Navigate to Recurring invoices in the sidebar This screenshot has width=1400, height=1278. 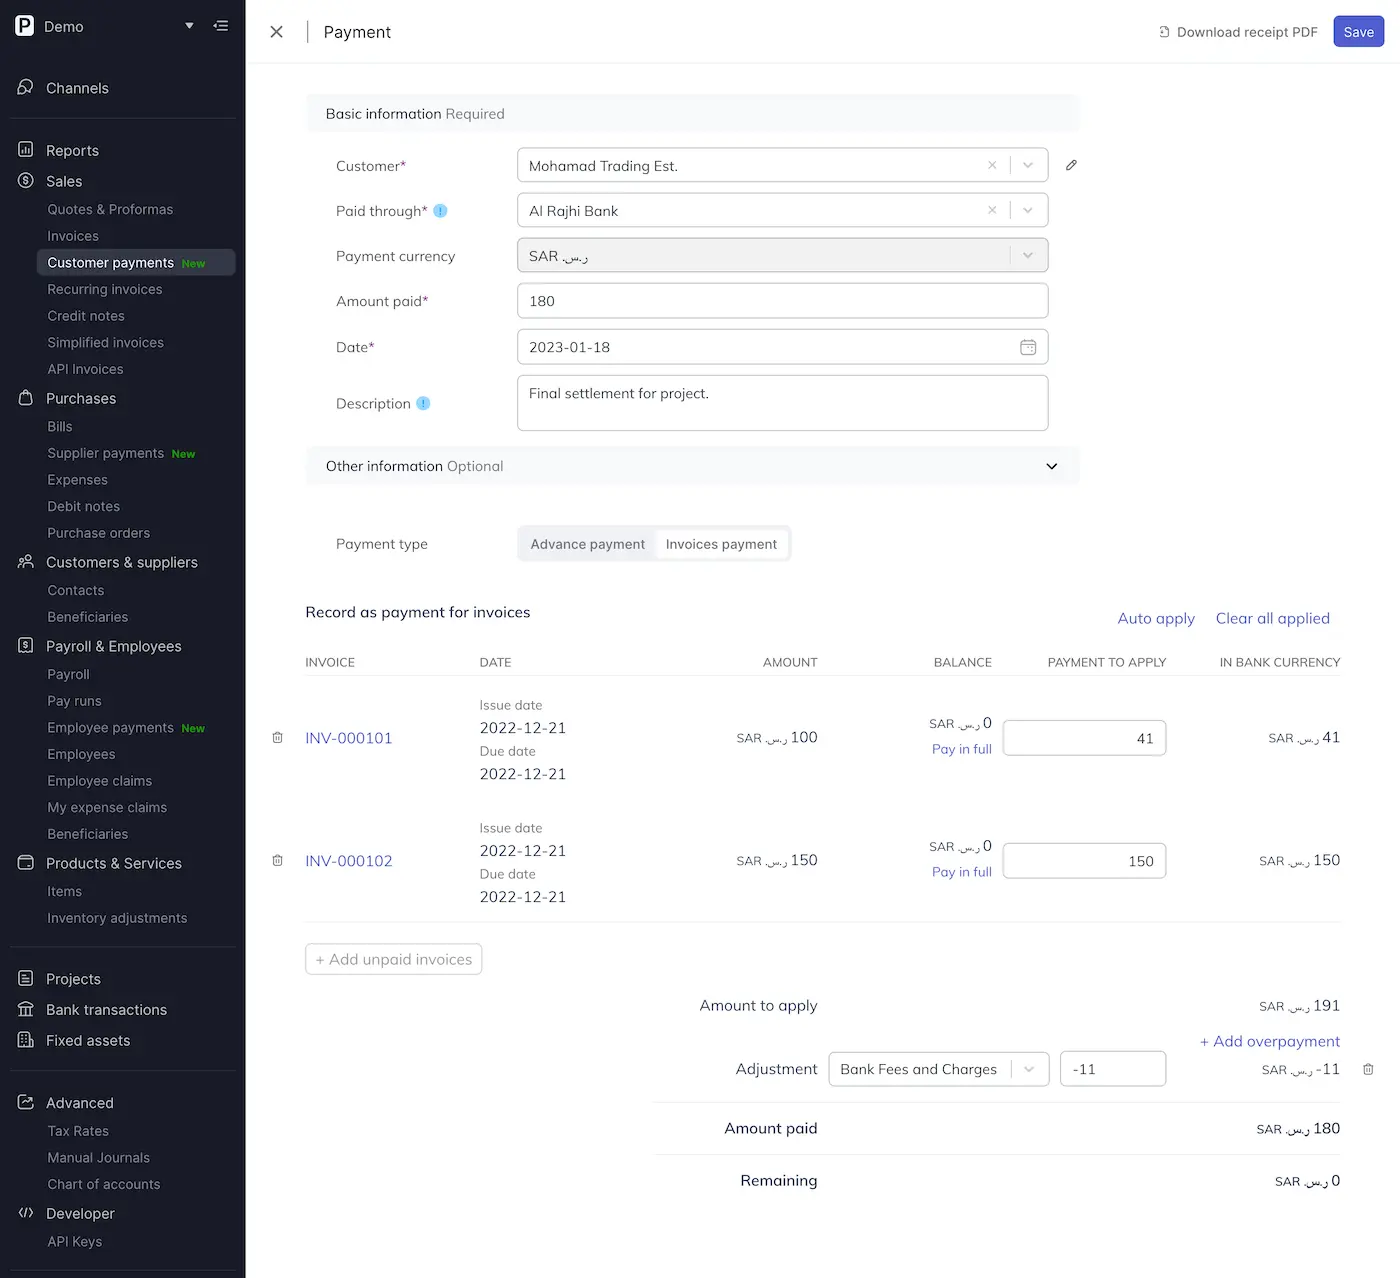[104, 289]
